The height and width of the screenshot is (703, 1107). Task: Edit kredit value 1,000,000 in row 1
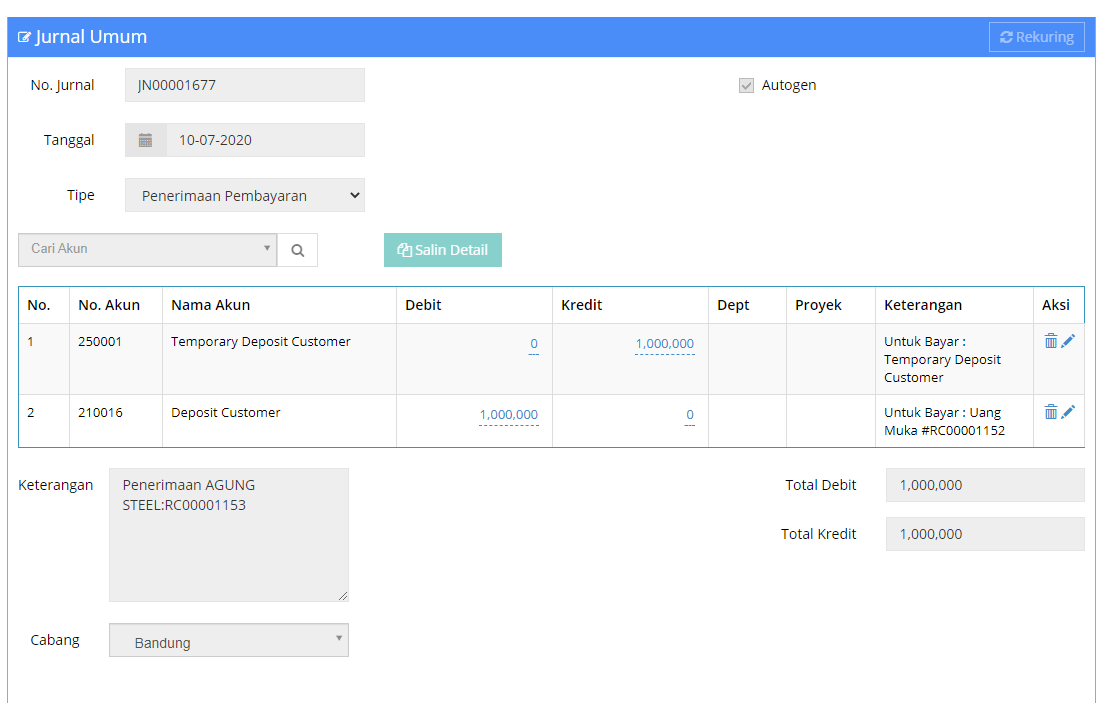664,344
